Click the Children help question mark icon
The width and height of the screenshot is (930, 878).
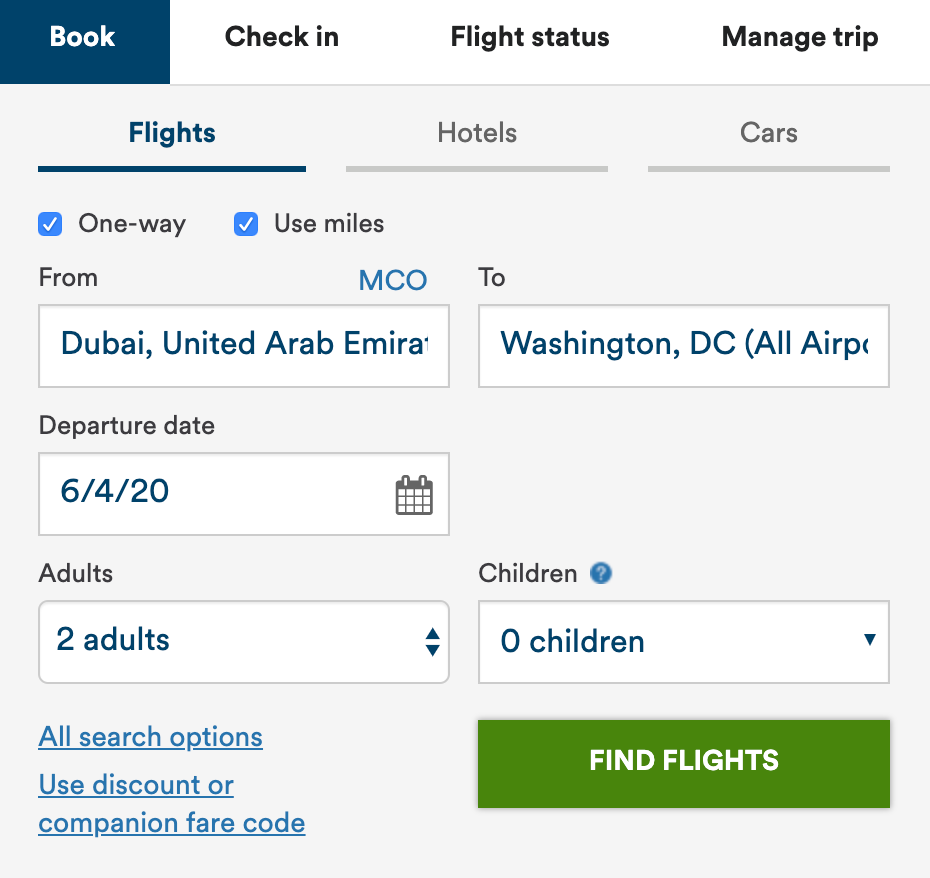(602, 573)
